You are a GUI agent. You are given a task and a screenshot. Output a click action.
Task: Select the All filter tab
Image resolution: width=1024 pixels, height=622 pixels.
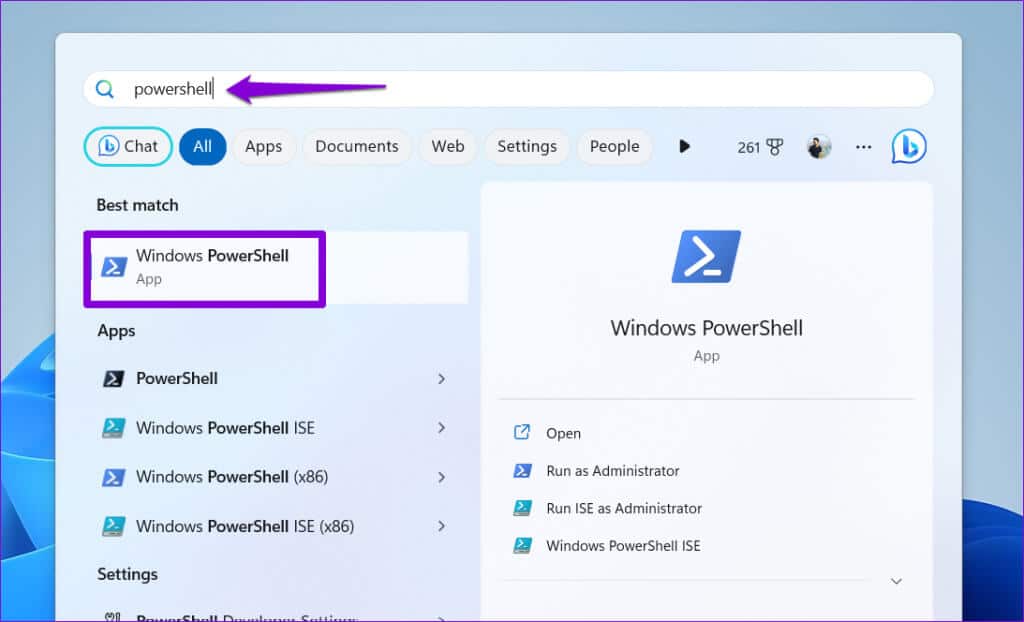pos(202,146)
